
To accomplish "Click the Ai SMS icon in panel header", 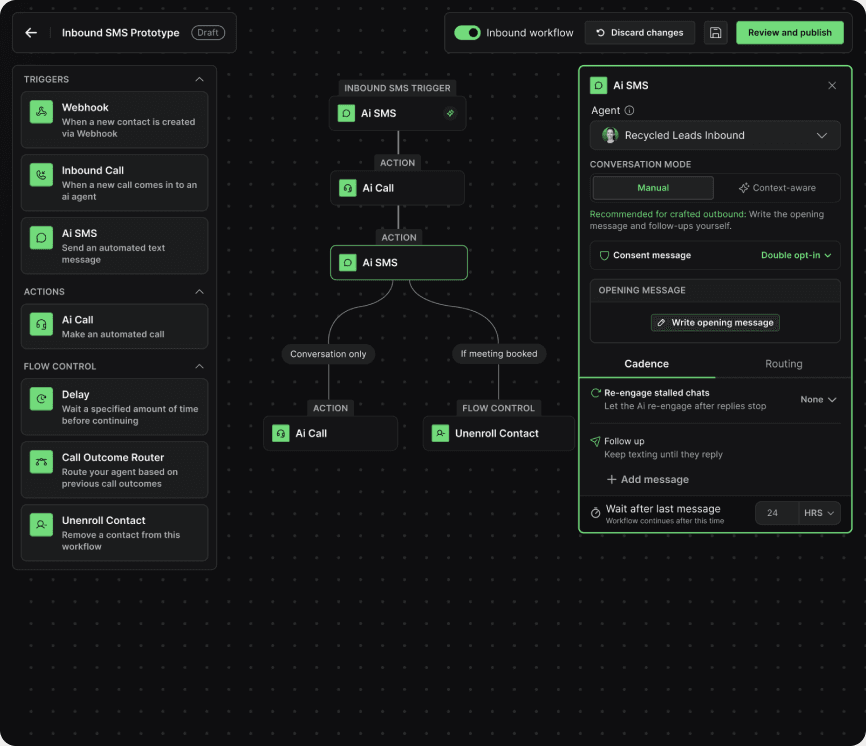I will click(x=598, y=86).
